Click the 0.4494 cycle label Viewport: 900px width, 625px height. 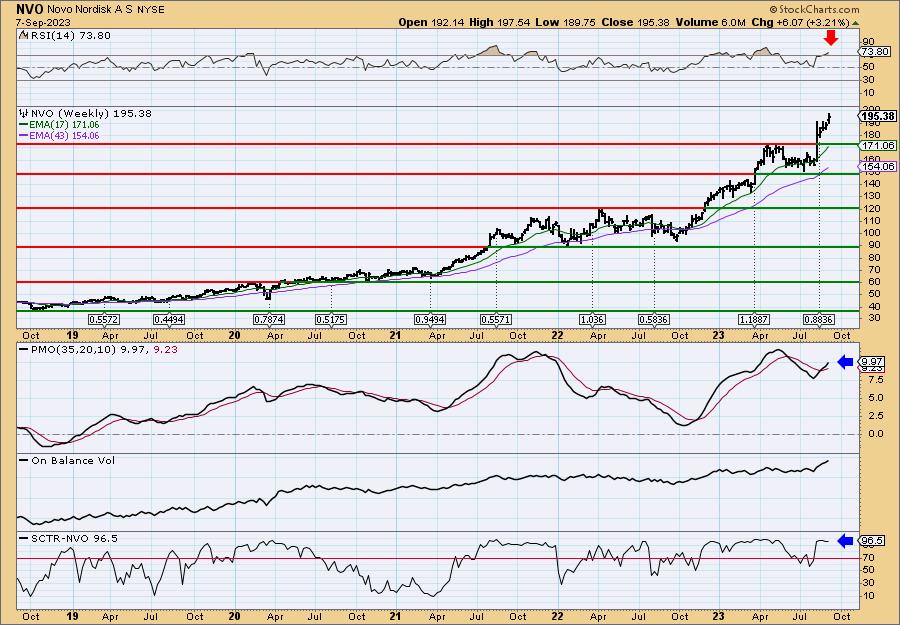169,319
